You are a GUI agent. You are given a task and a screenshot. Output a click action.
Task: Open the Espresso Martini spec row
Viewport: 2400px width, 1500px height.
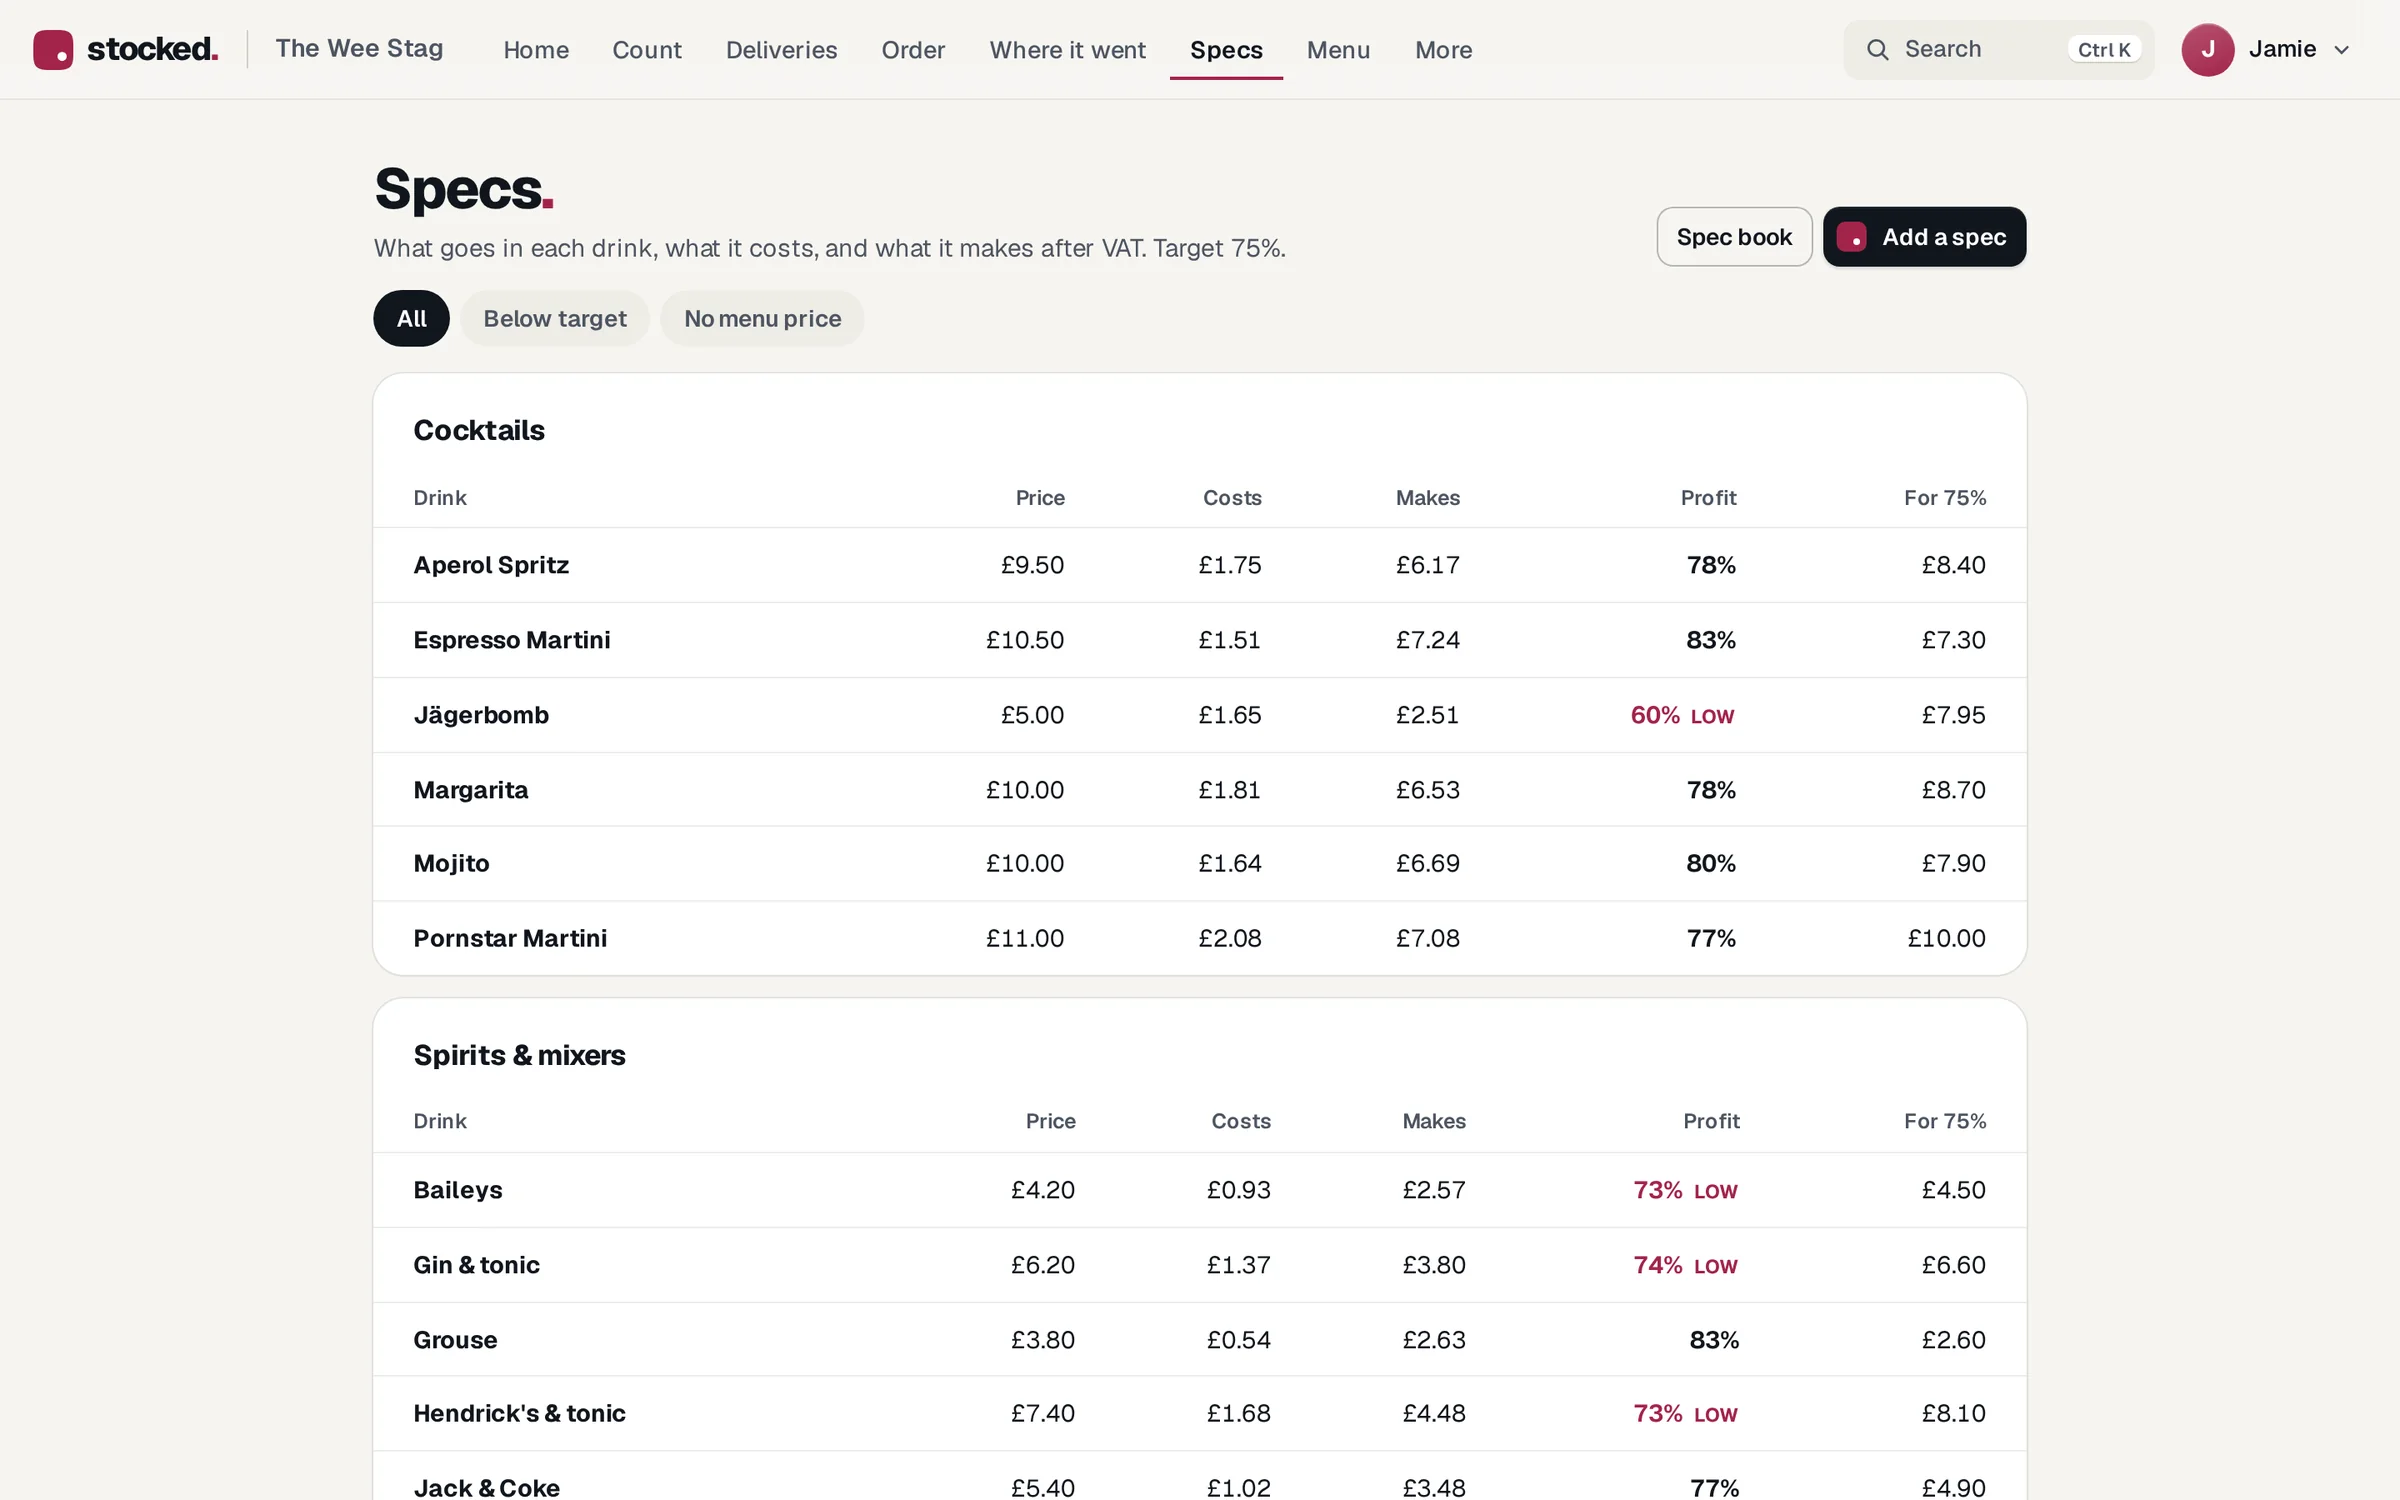[x=1200, y=640]
